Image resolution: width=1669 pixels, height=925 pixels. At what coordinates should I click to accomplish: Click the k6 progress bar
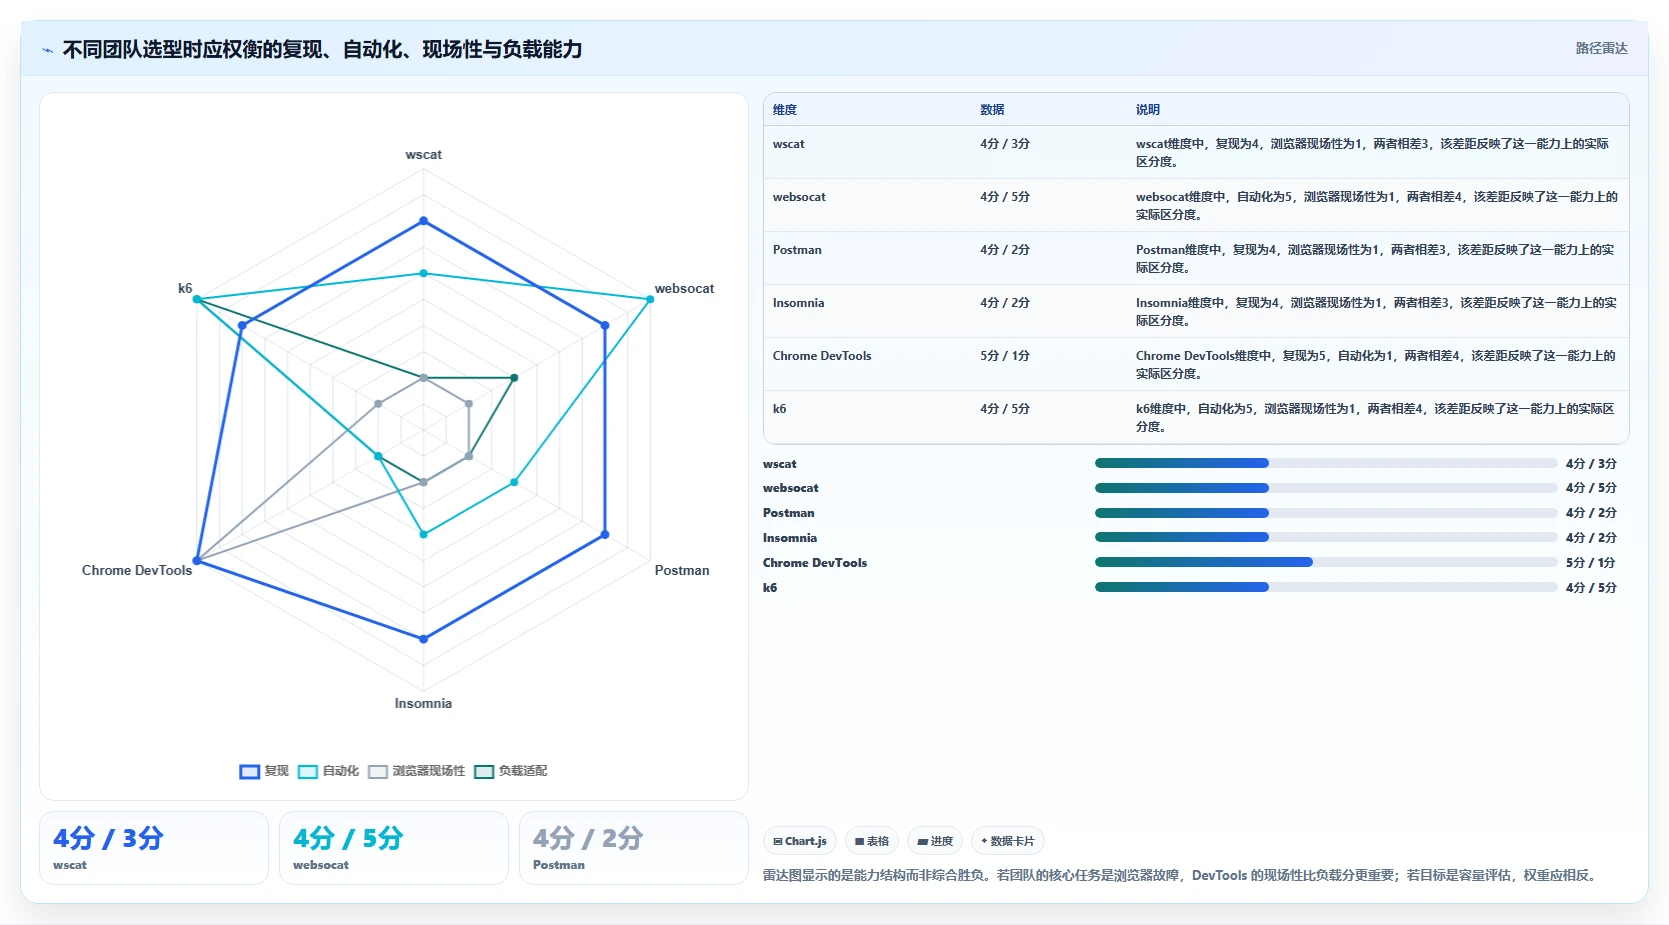(x=1326, y=587)
